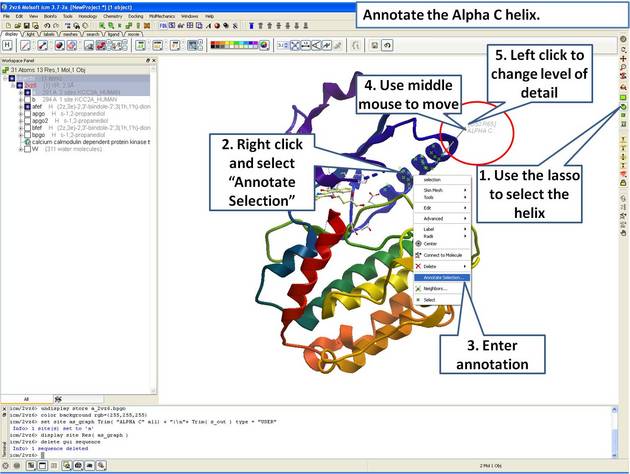Click Neighbors... in the context menu
The height and width of the screenshot is (474, 630).
coord(435,288)
